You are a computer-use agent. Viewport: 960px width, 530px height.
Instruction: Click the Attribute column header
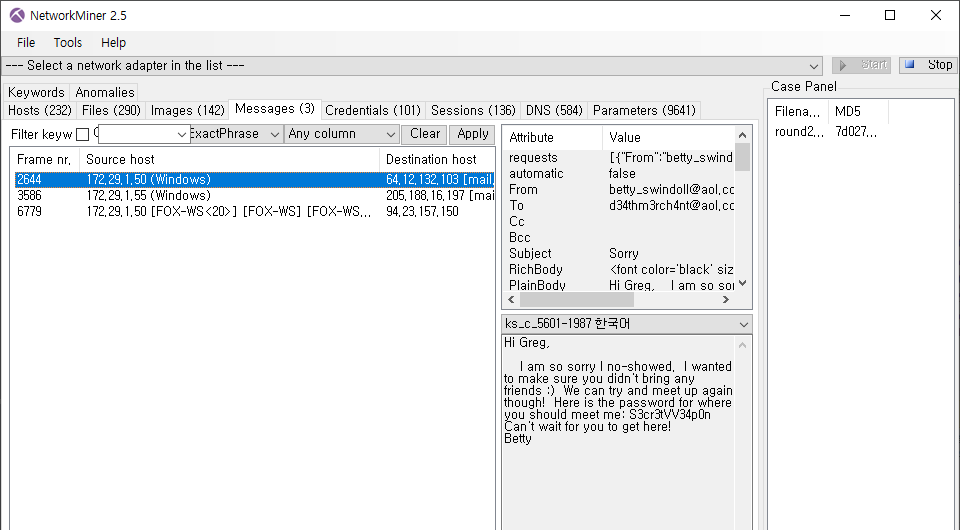point(552,137)
